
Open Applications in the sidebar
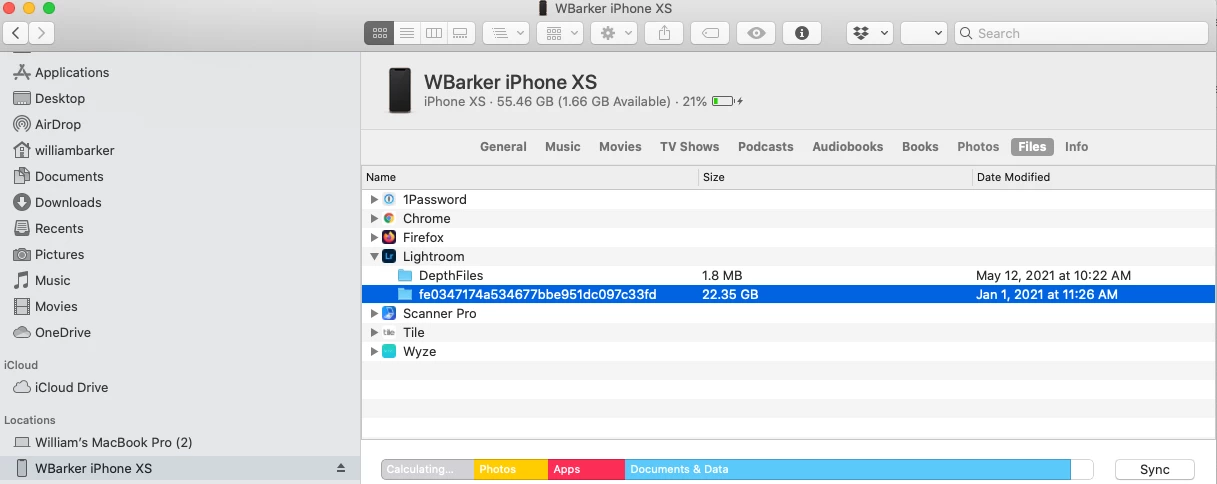tap(72, 72)
